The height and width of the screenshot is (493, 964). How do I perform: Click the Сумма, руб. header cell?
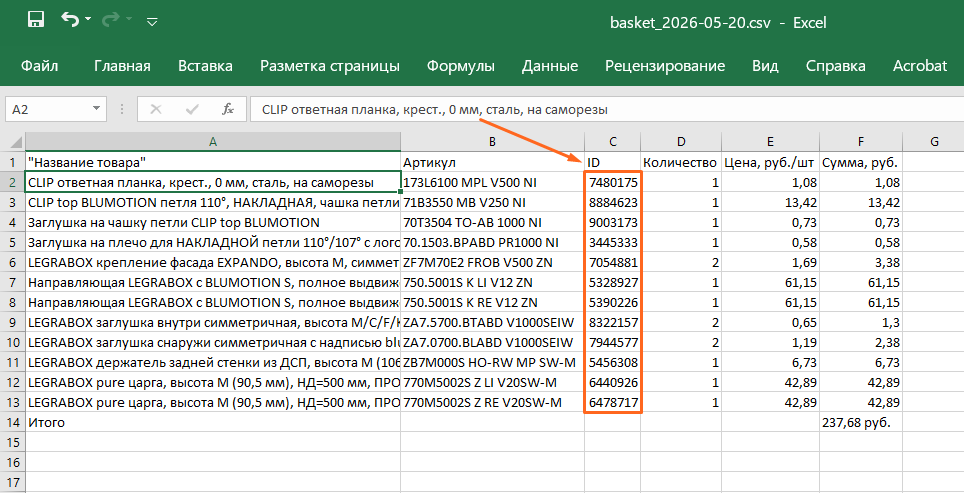pos(860,162)
